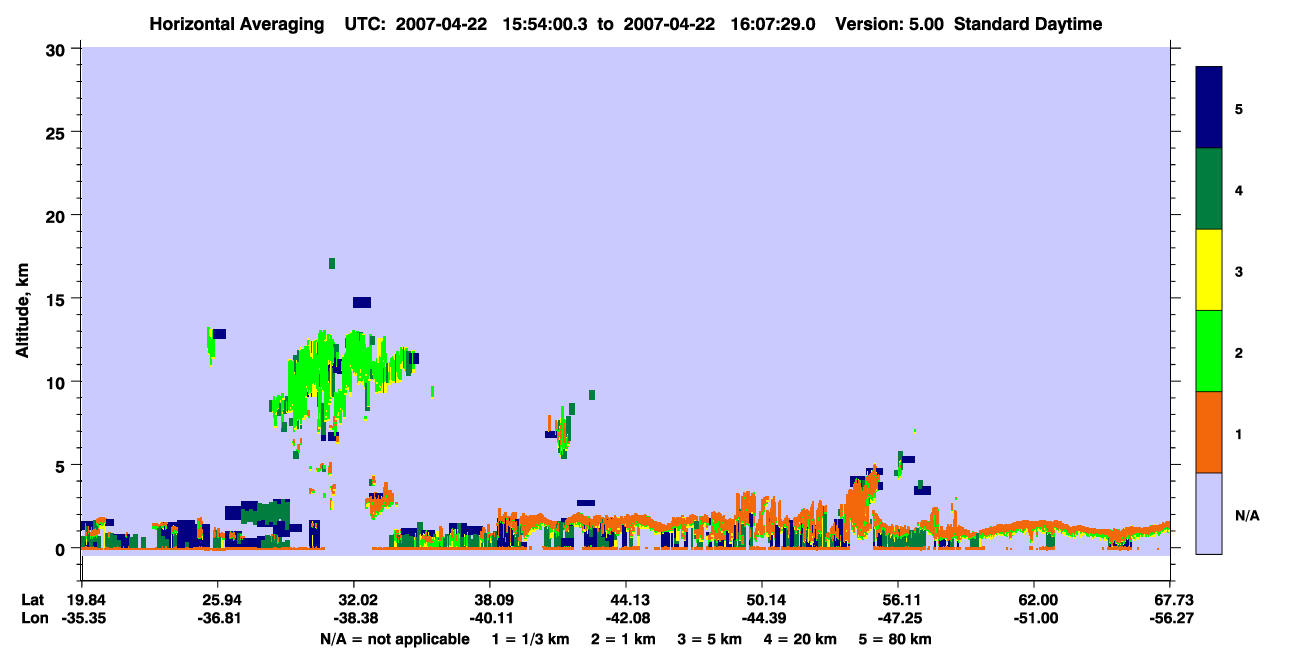Viewport: 1300px width, 667px height.
Task: Click longitude value -35.35
Action: pyautogui.click(x=82, y=619)
